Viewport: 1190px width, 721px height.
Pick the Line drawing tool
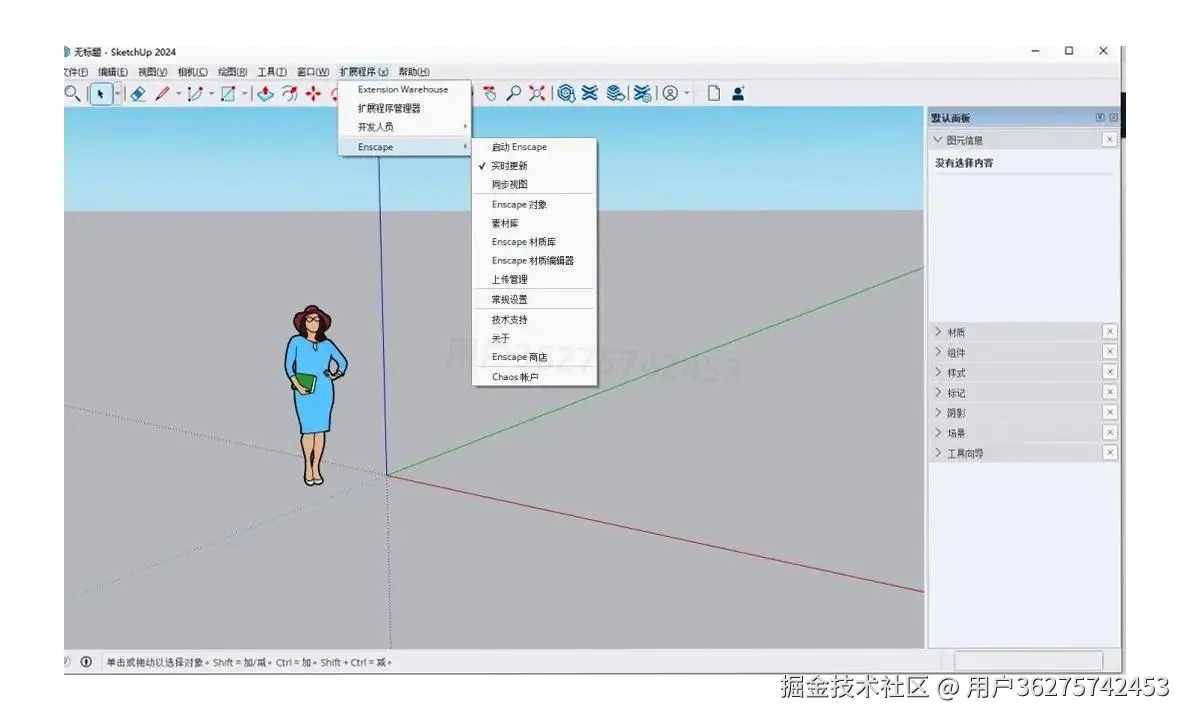click(x=163, y=93)
